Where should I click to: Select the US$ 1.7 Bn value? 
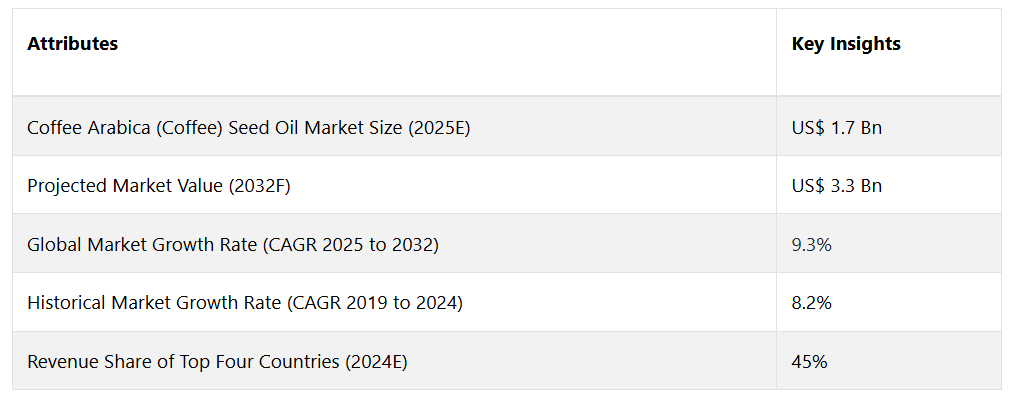point(836,128)
